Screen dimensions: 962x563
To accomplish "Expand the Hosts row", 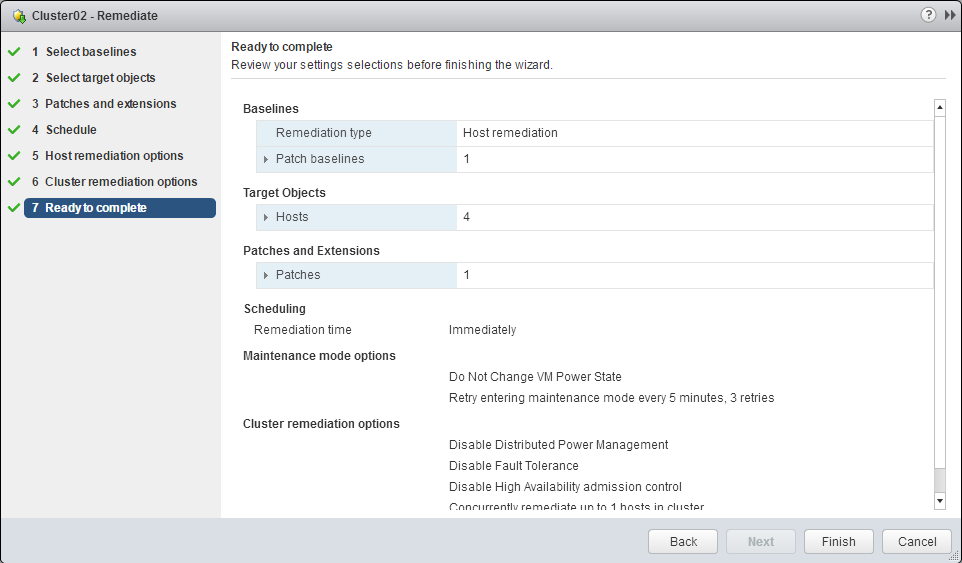I will pyautogui.click(x=266, y=217).
